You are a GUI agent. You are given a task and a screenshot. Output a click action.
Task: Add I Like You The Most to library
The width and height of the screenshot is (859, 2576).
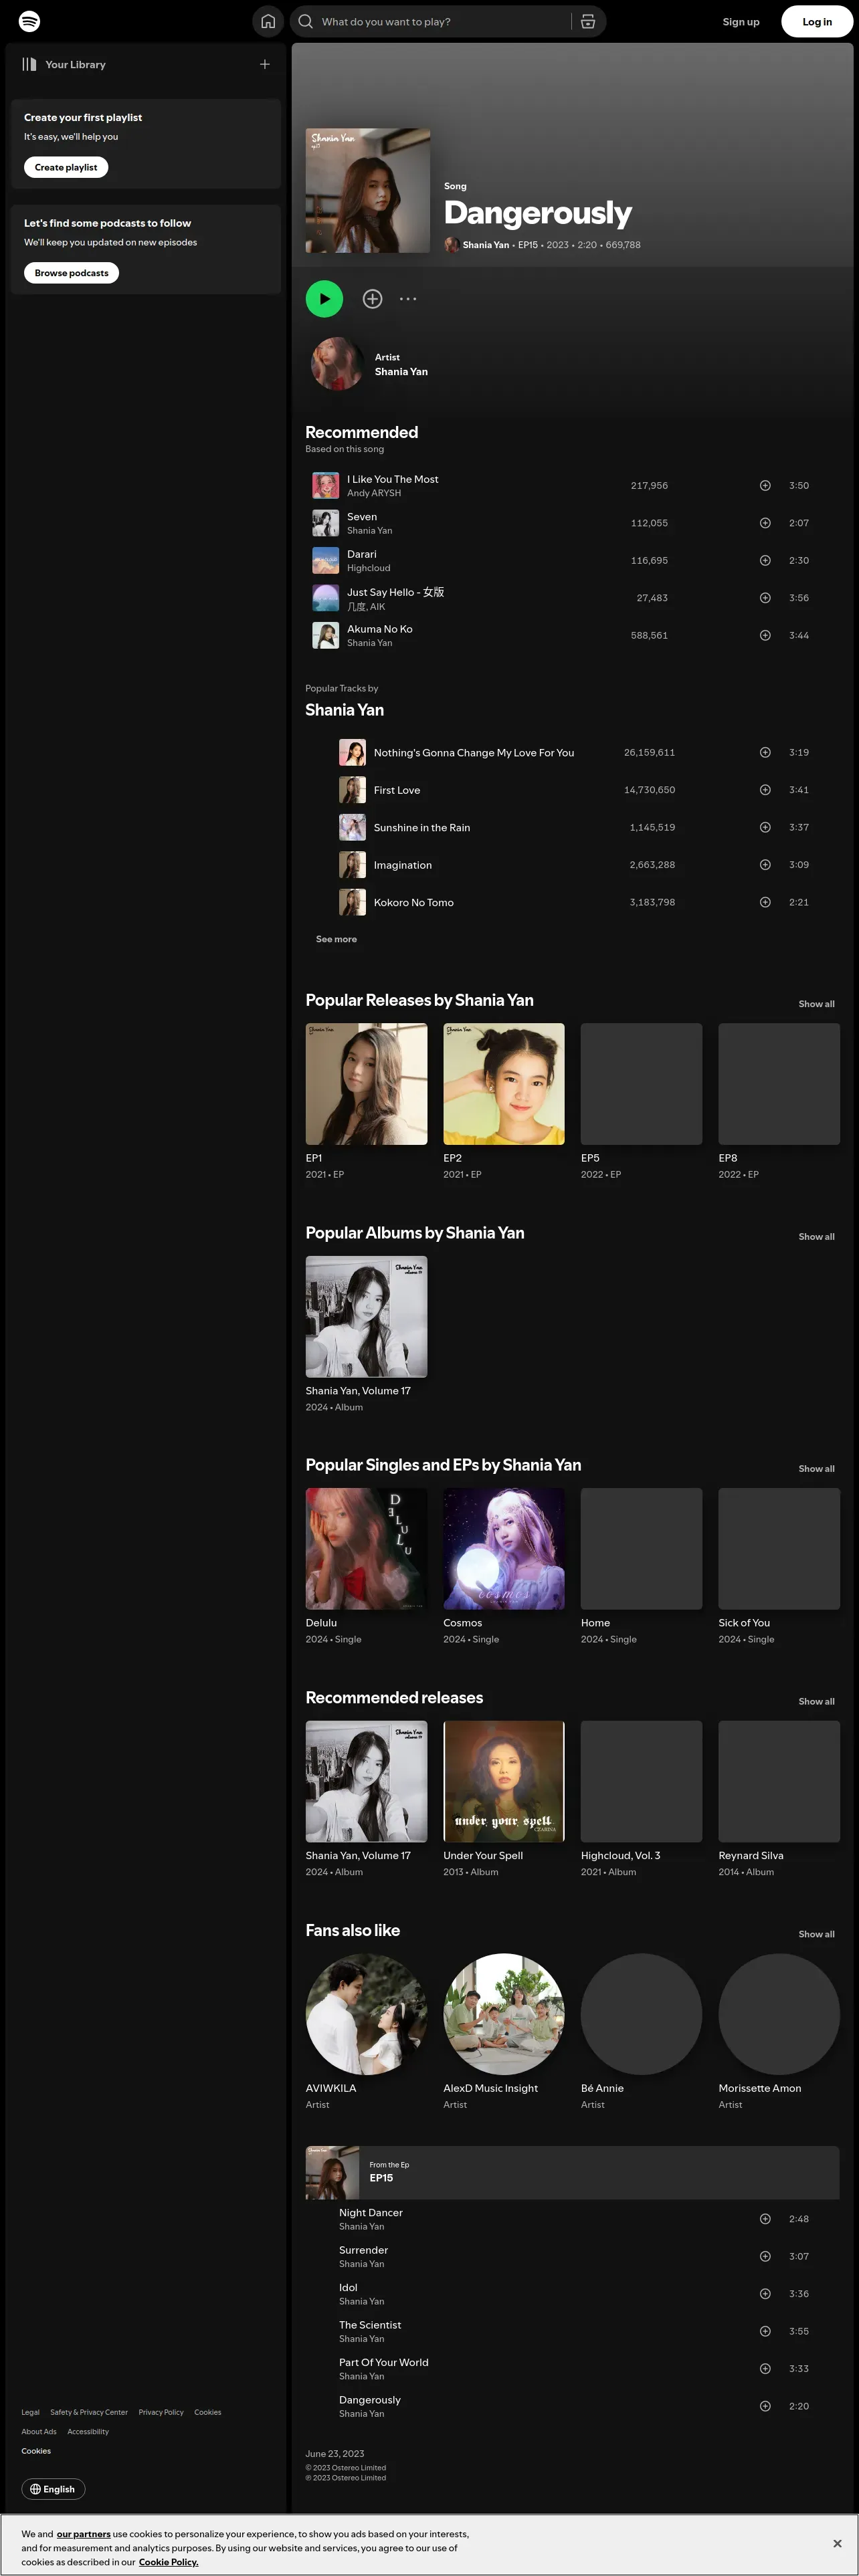(765, 485)
